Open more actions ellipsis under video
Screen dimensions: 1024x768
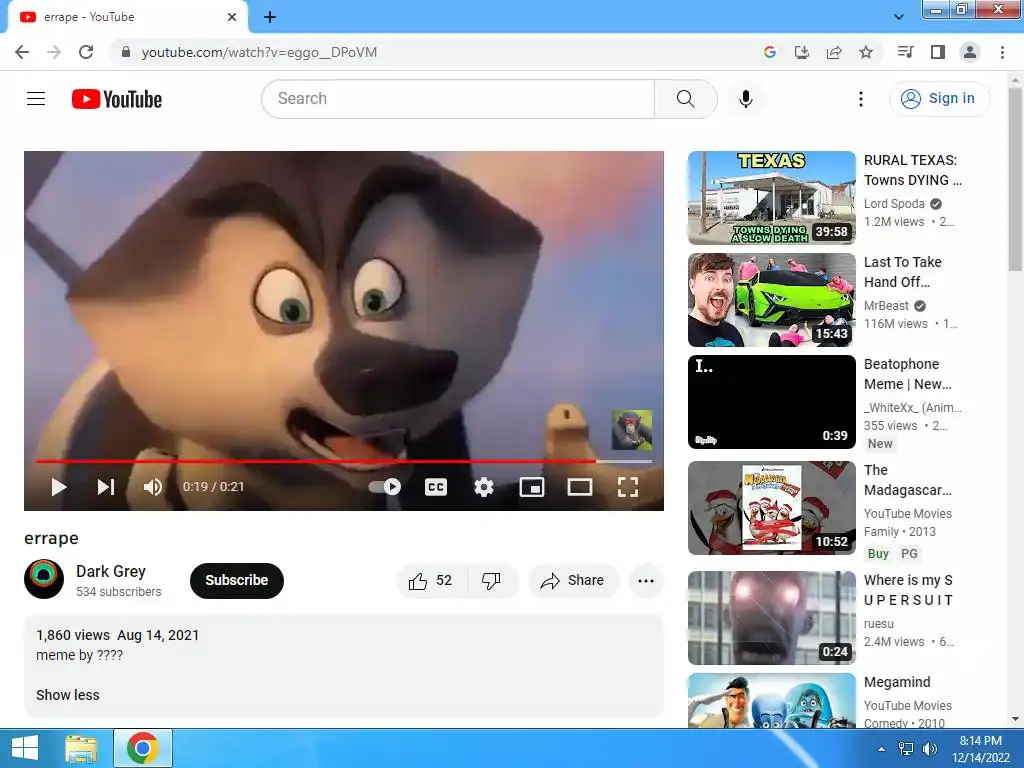646,581
